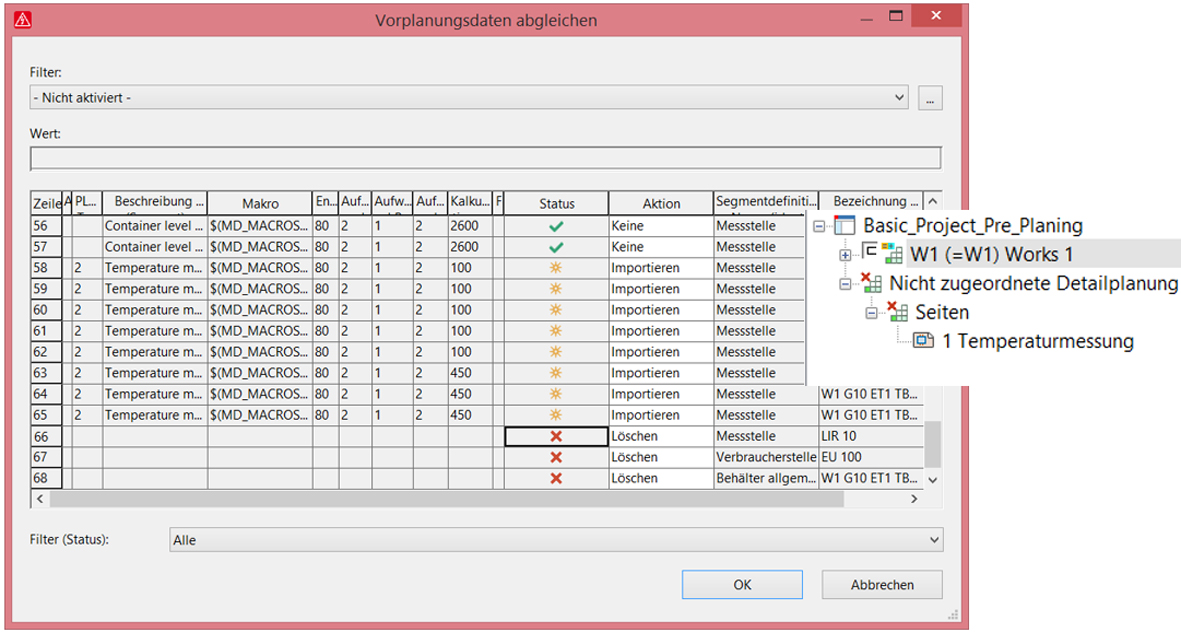
Task: Click the Aktion column header
Action: [660, 203]
